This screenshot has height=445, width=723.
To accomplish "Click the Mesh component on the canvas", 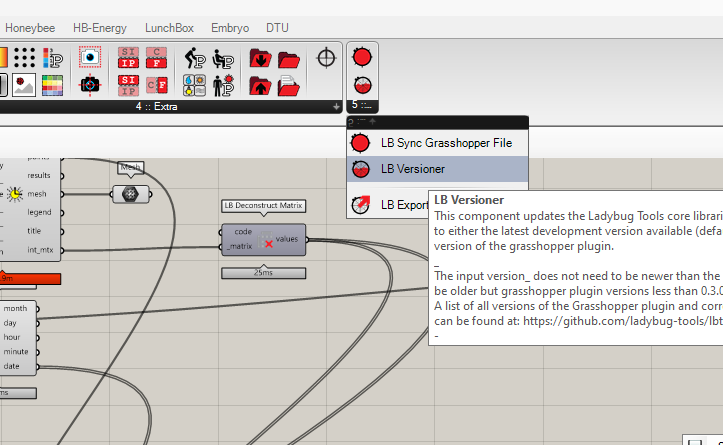I will coord(130,194).
